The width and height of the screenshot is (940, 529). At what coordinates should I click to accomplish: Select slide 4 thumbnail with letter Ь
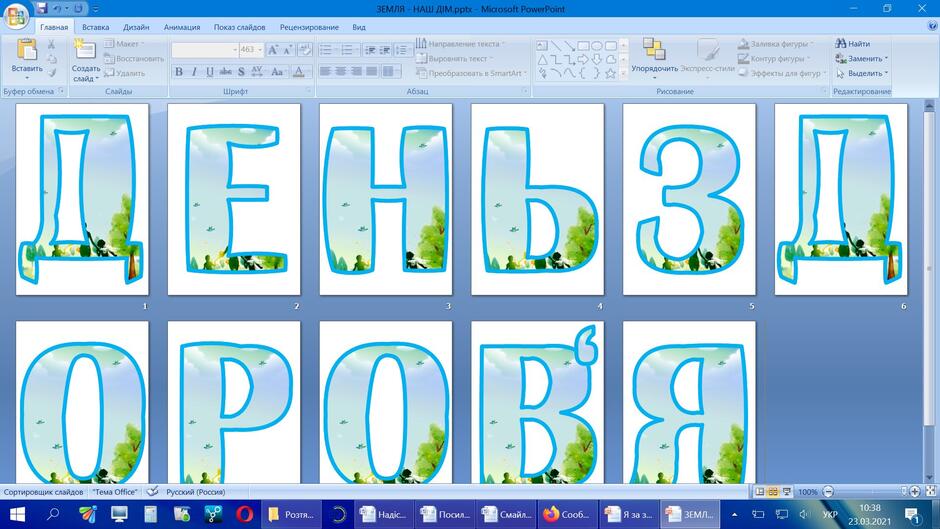pyautogui.click(x=537, y=199)
